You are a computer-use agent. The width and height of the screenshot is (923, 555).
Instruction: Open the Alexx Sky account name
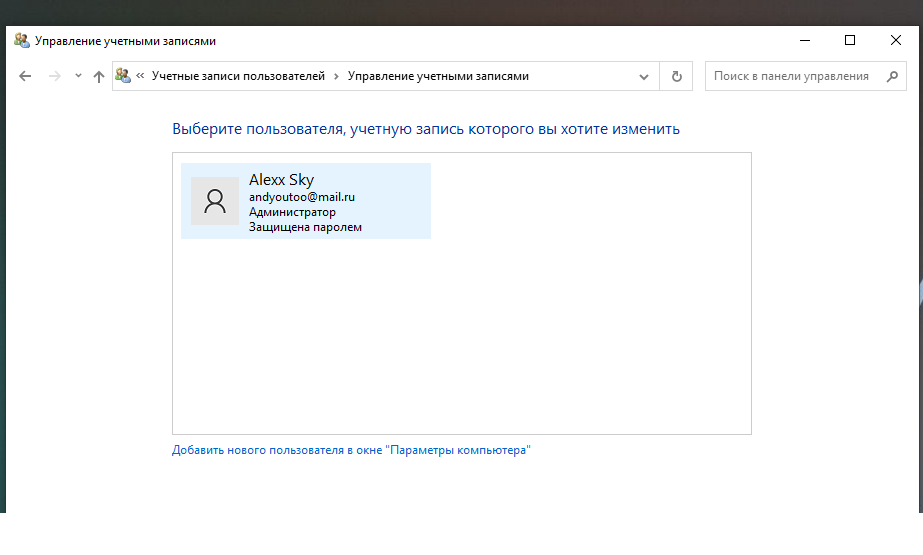(x=281, y=180)
